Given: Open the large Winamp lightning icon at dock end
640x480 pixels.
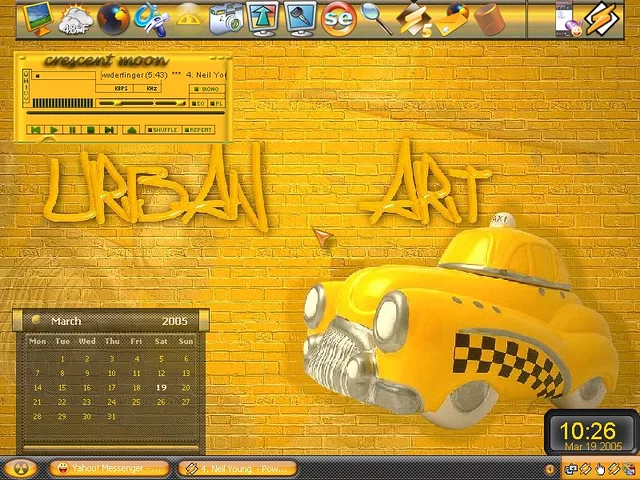Looking at the screenshot, I should (602, 19).
